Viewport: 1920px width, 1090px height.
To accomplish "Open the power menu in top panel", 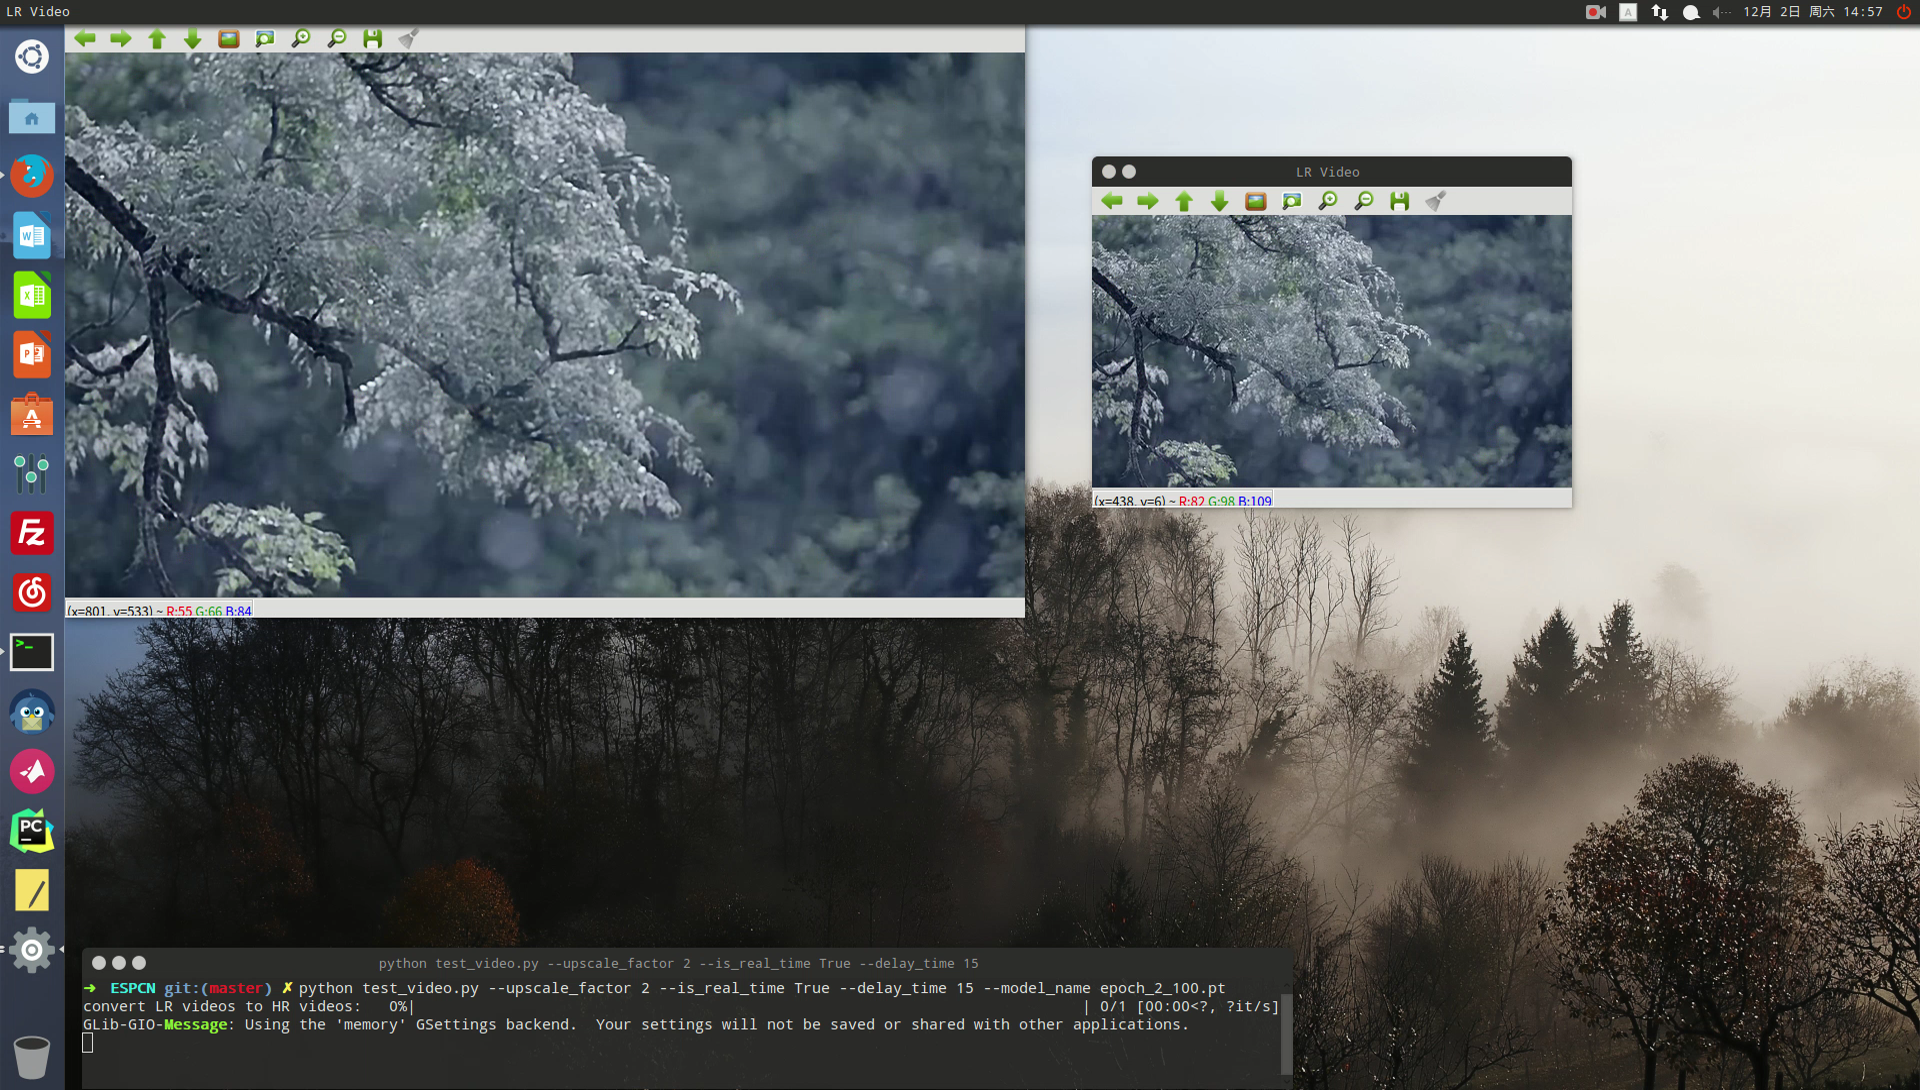I will pos(1904,12).
